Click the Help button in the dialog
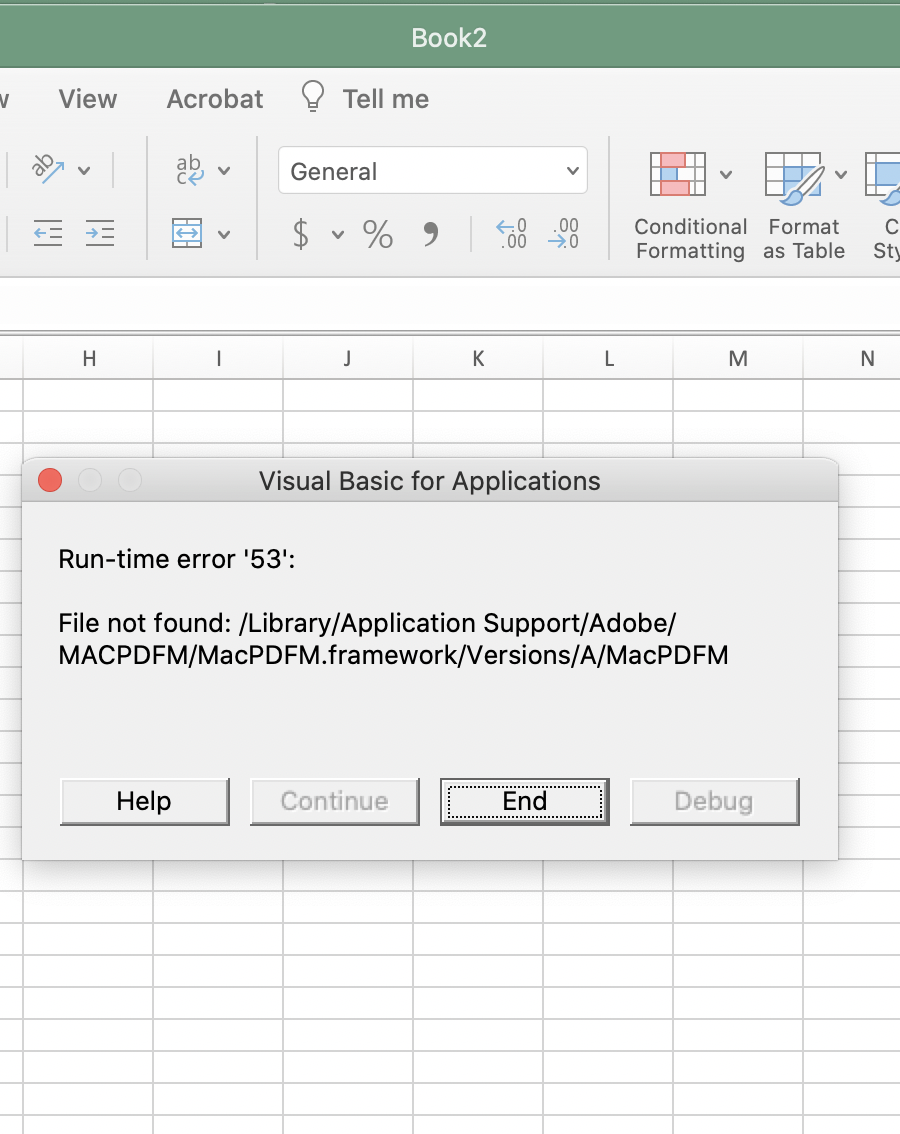The image size is (900, 1134). (145, 801)
